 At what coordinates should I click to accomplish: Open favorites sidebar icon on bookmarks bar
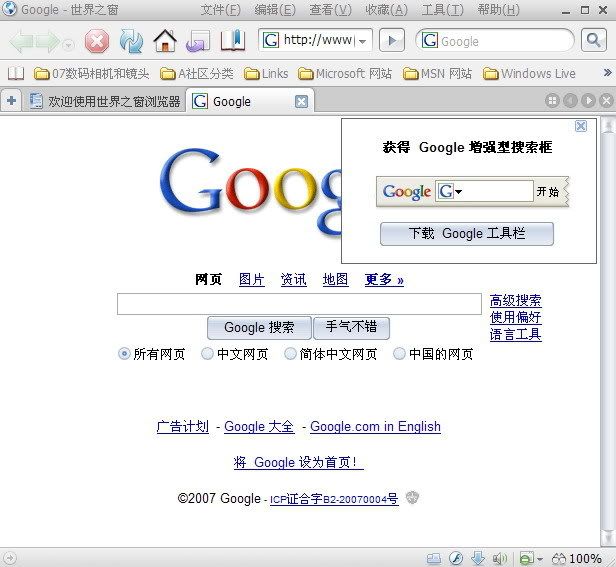coord(16,73)
